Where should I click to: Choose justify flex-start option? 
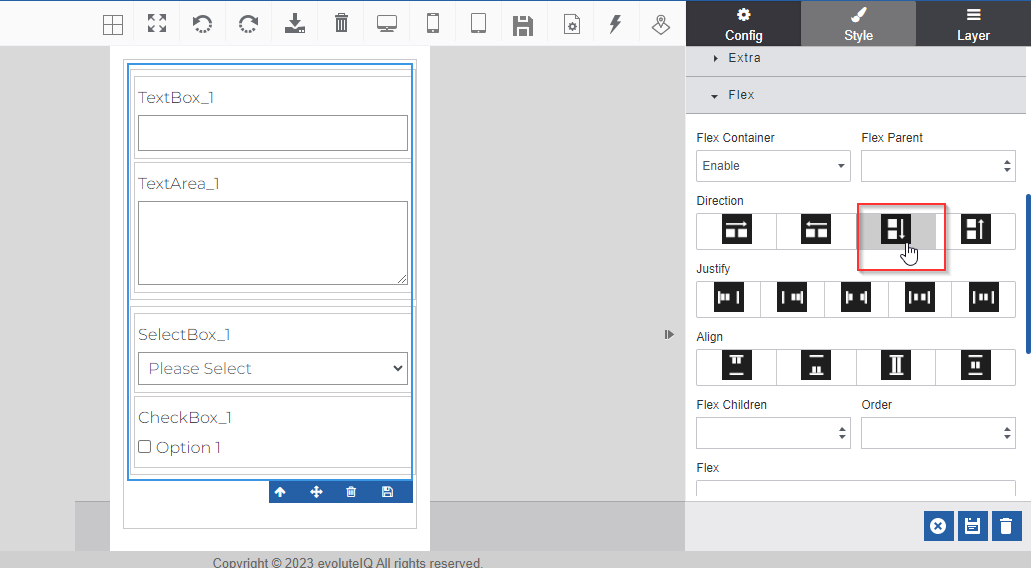(729, 297)
